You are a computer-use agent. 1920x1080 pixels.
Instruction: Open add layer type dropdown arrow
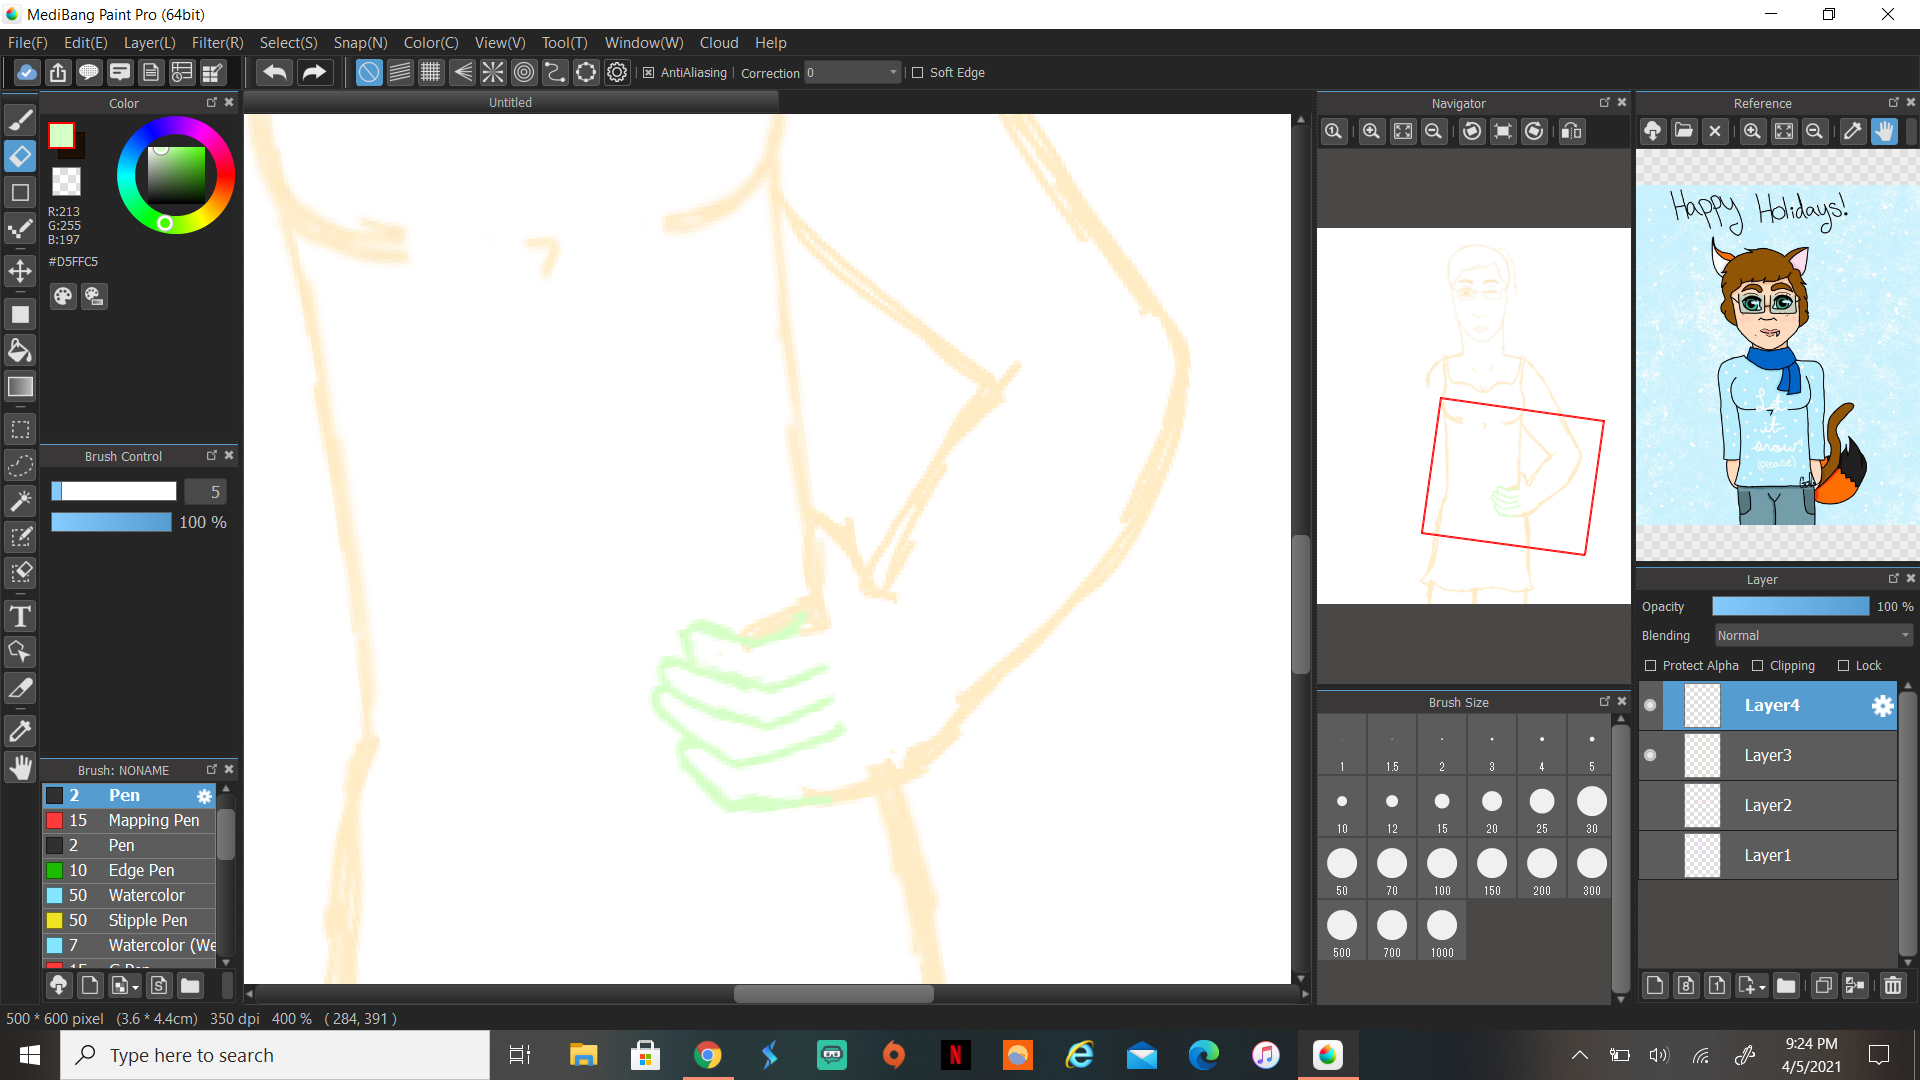click(1762, 987)
